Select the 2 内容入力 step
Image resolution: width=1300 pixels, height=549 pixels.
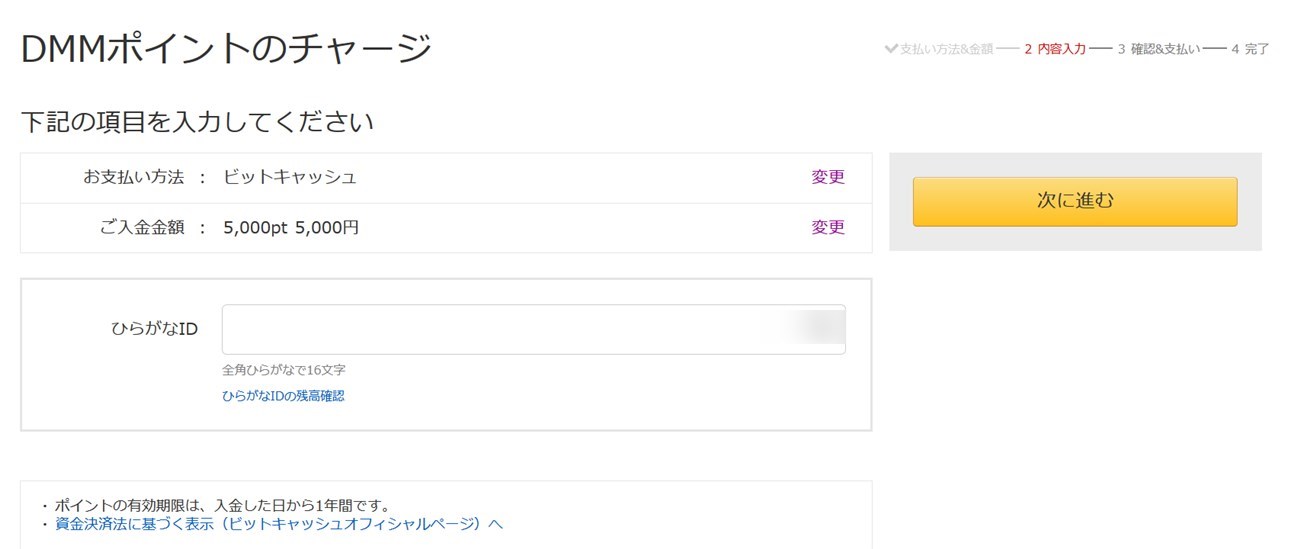tap(1054, 49)
